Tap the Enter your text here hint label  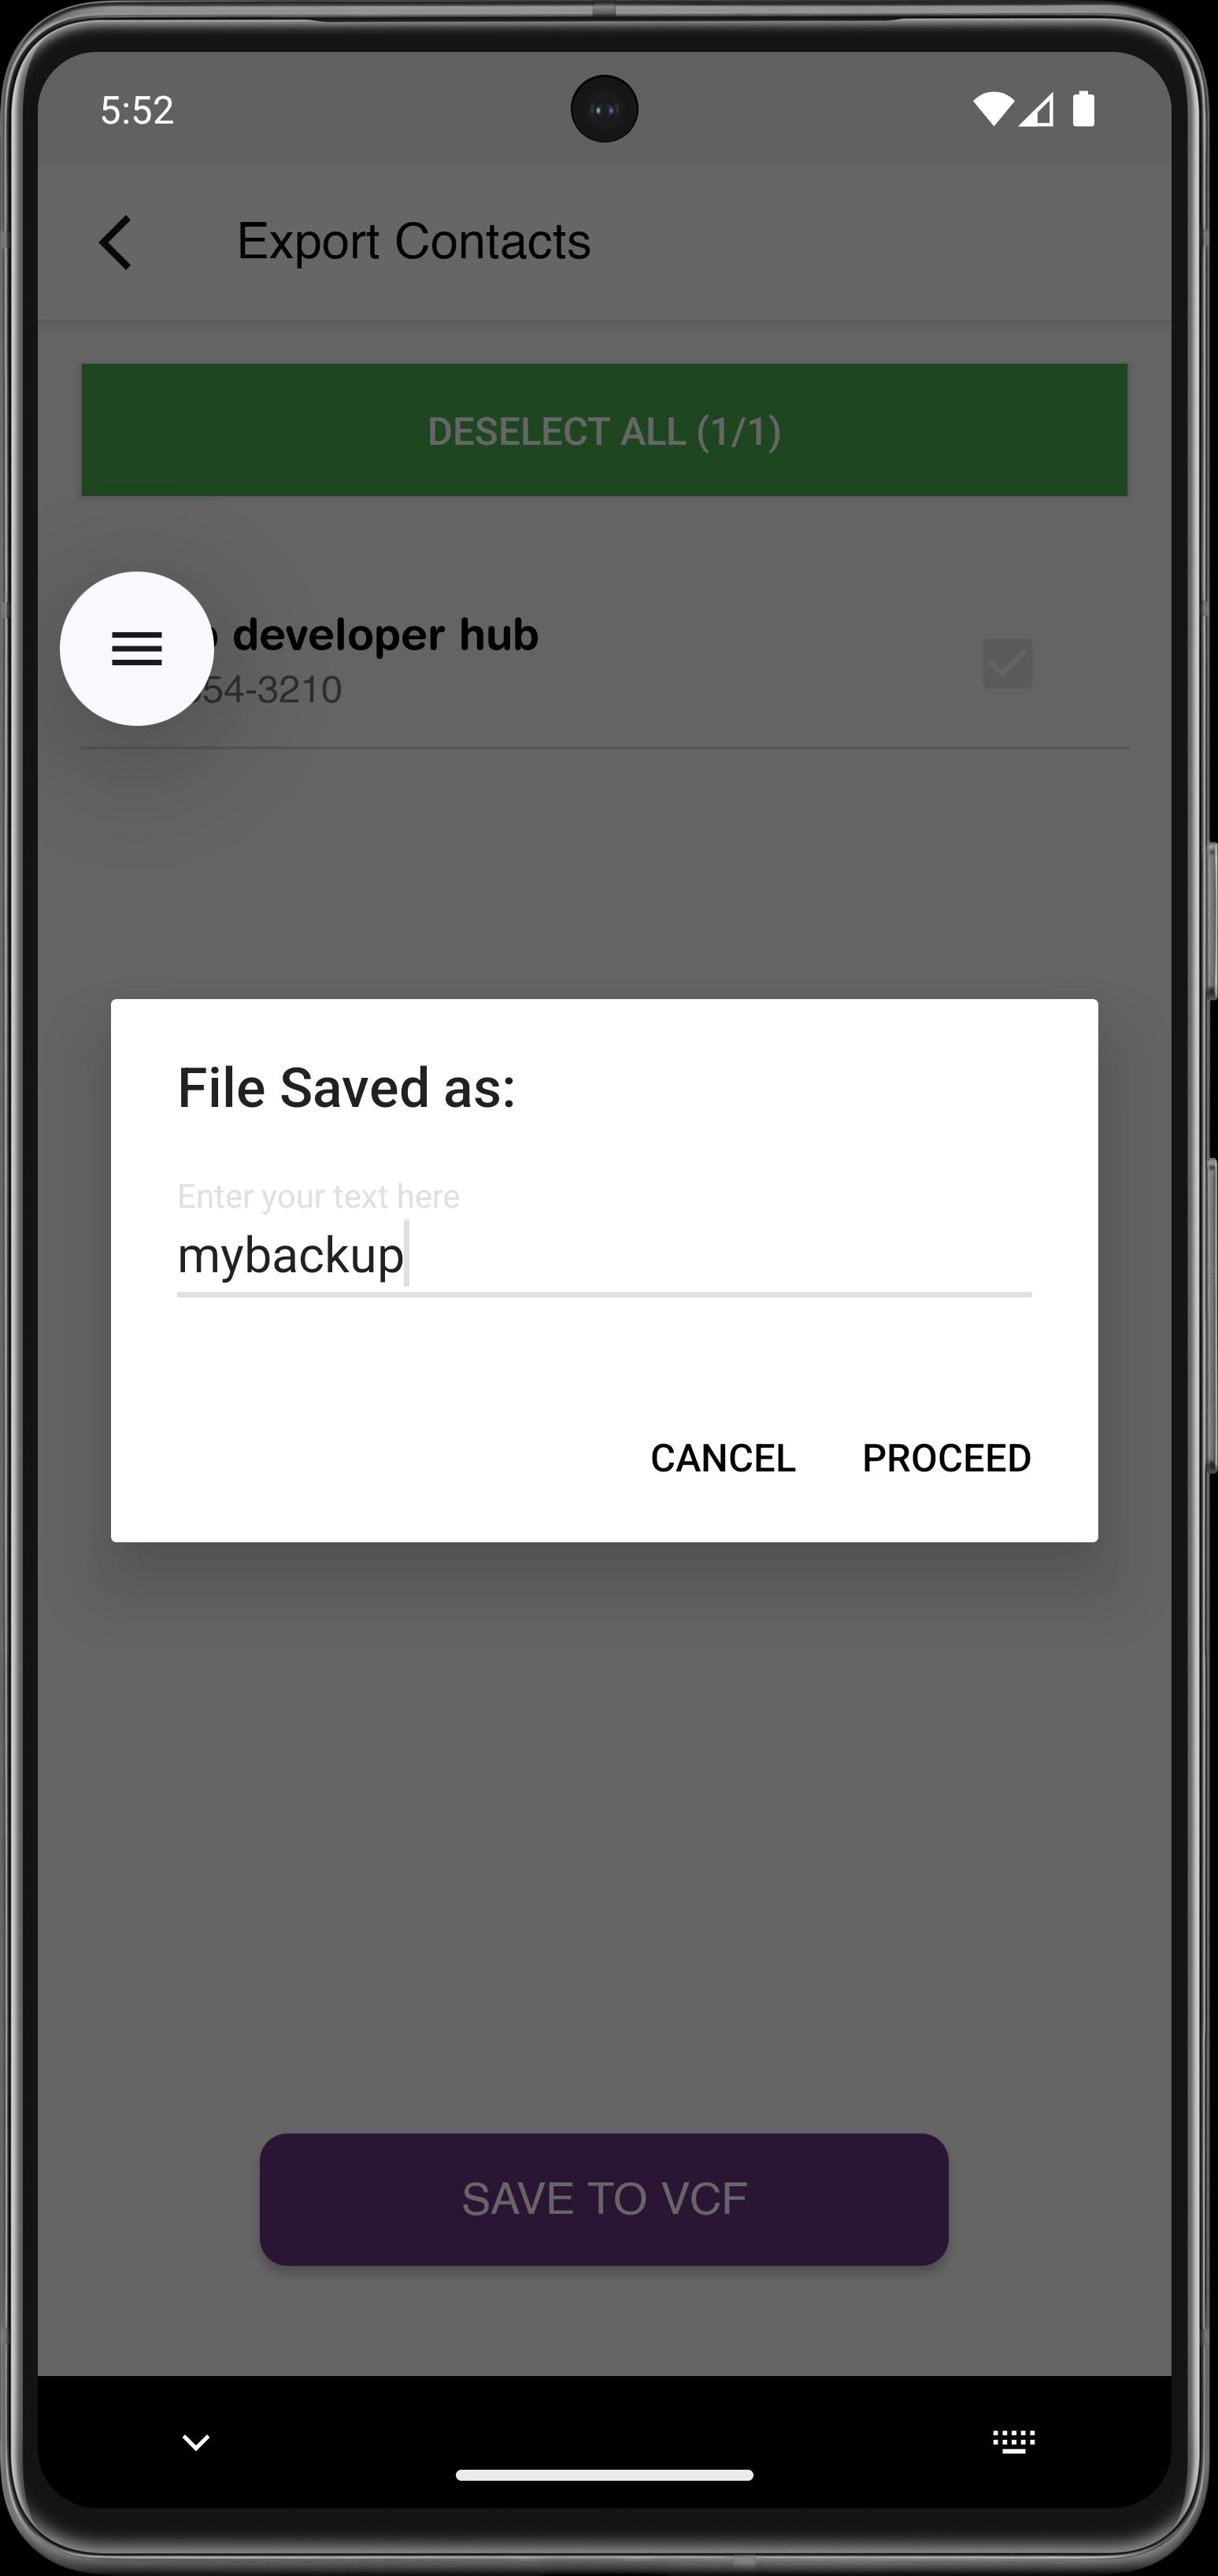(318, 1196)
